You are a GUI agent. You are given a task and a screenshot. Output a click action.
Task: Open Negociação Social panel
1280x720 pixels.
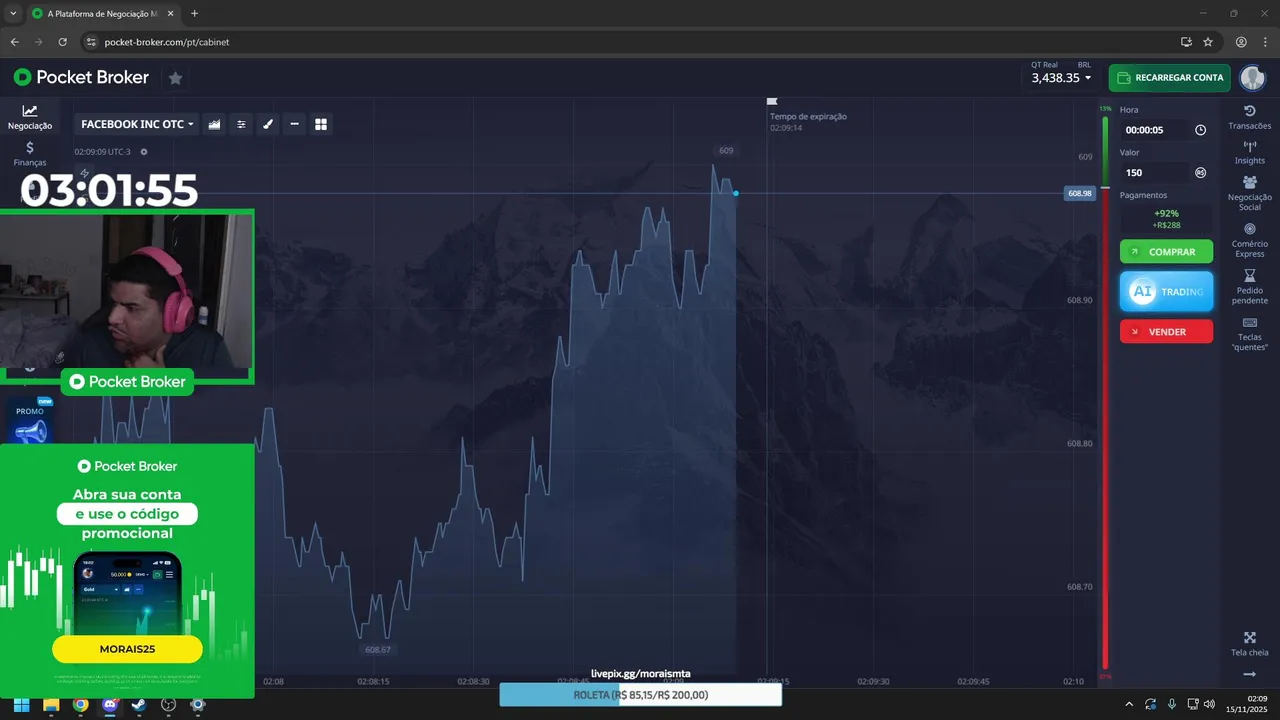pos(1249,193)
